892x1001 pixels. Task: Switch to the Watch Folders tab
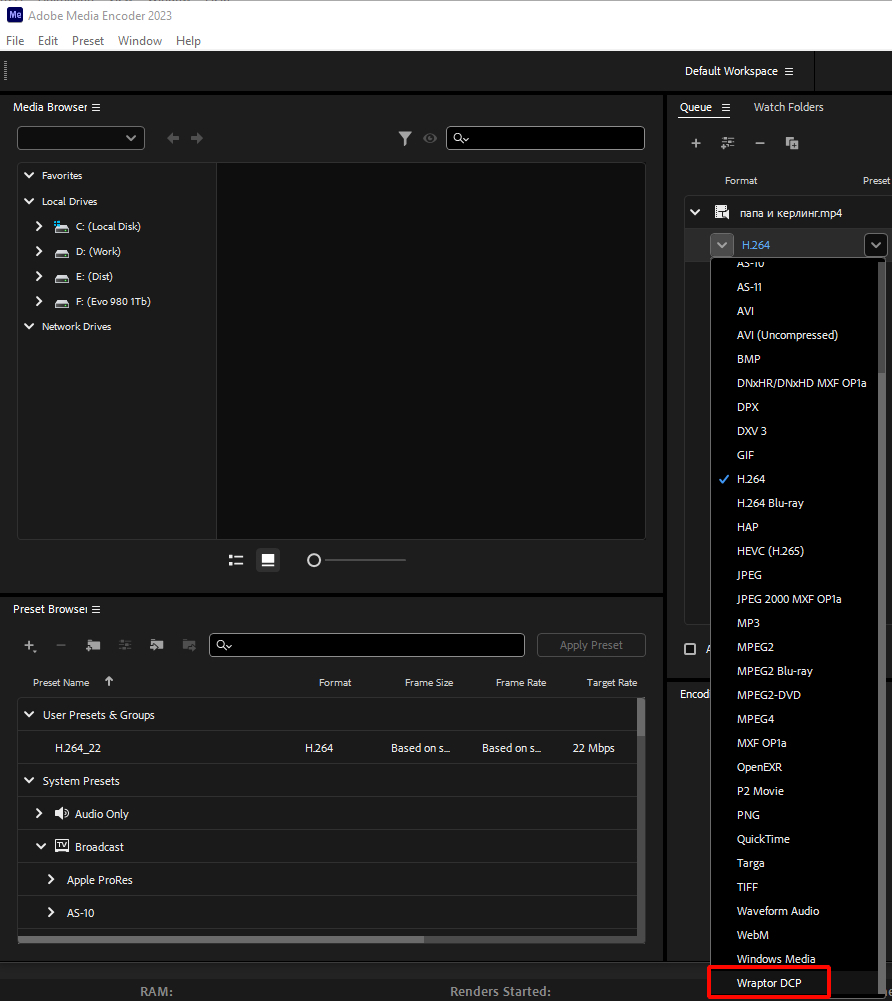788,107
